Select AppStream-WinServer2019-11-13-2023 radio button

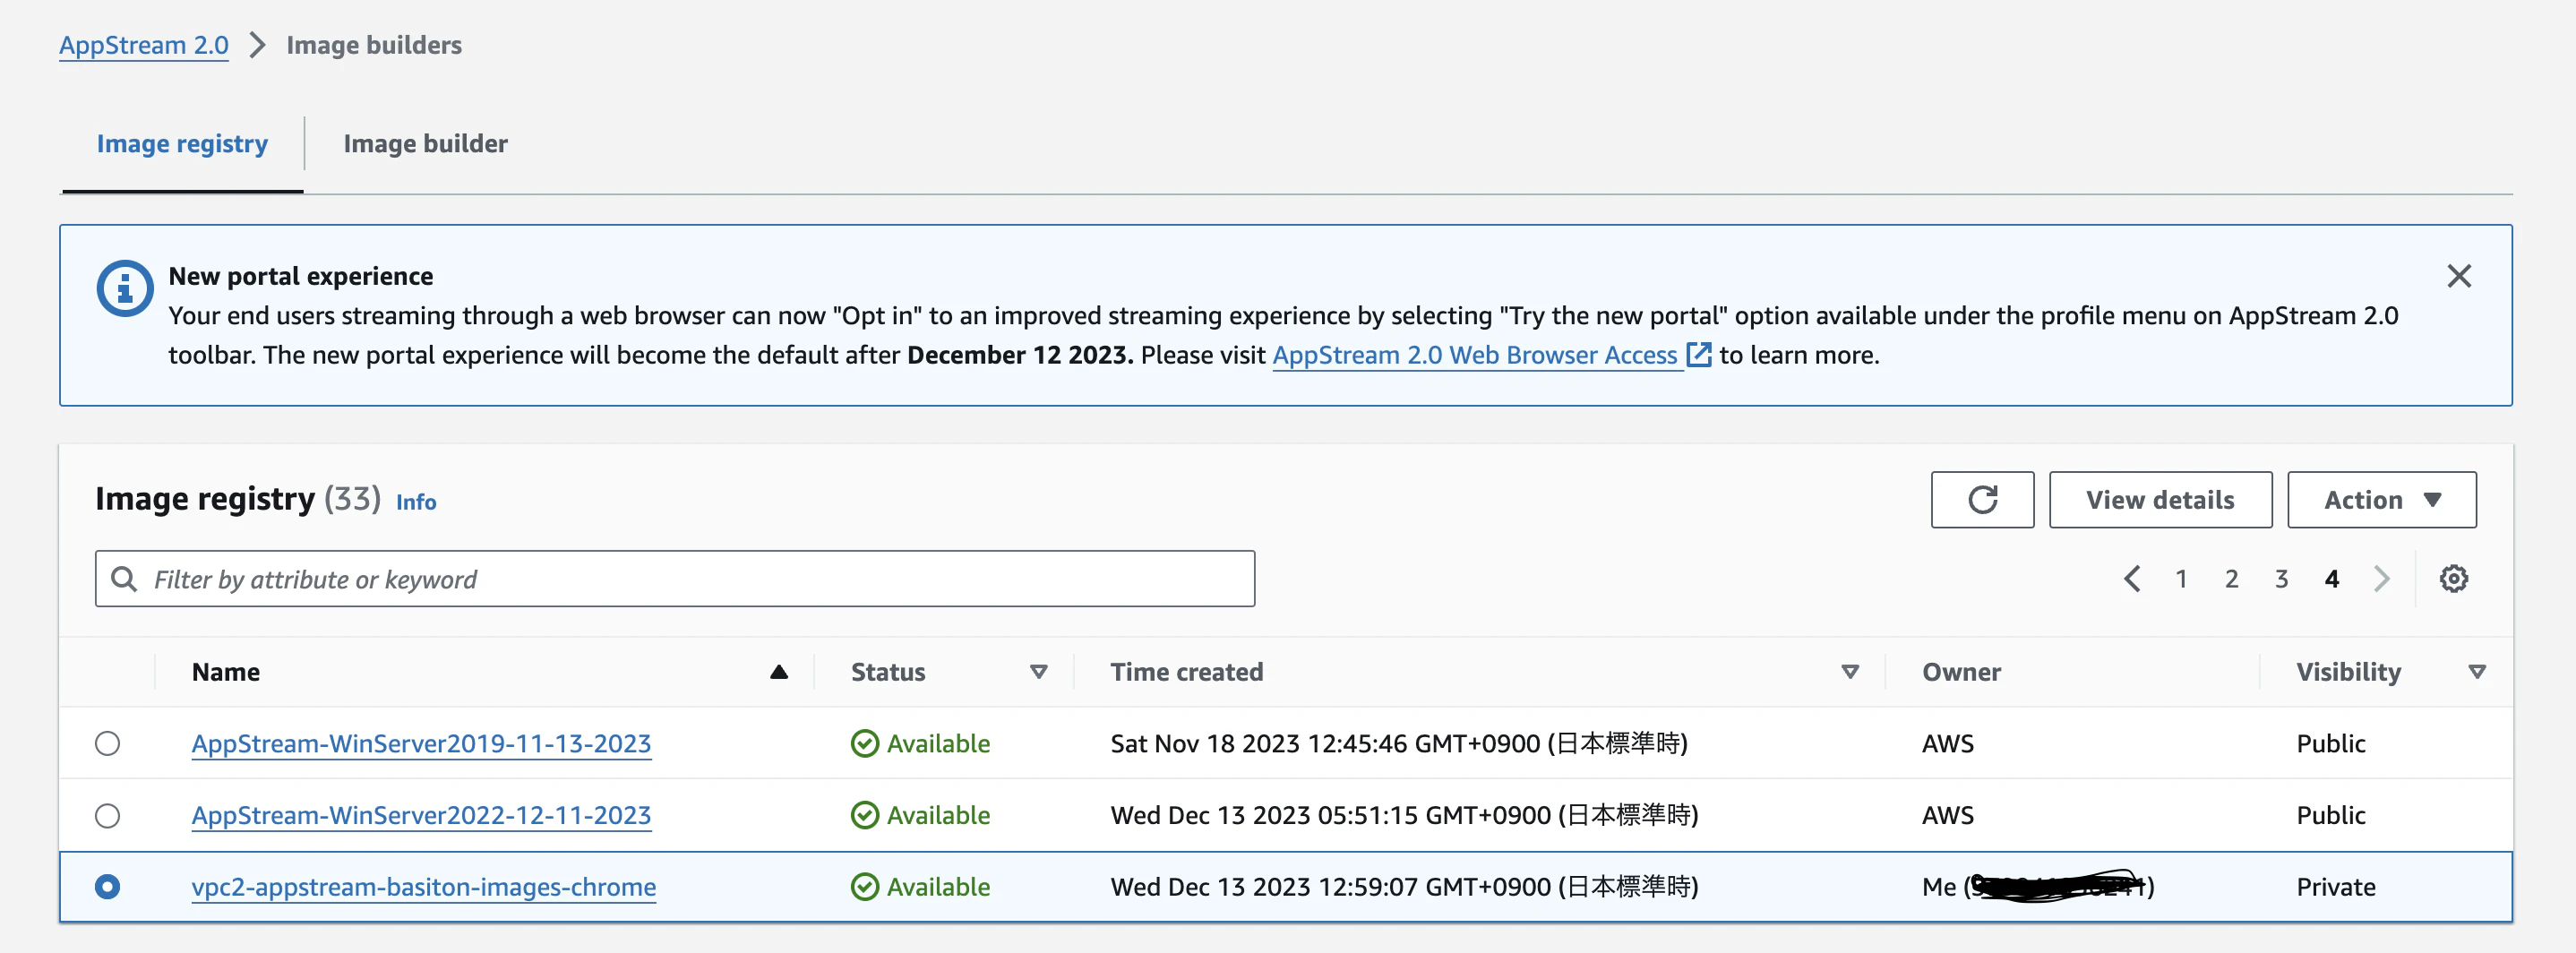[107, 743]
